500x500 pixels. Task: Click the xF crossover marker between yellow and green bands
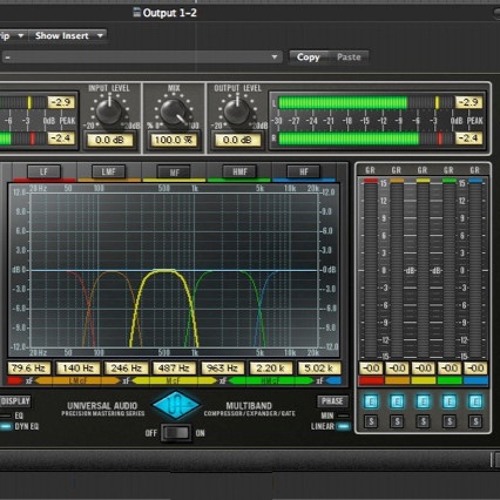pyautogui.click(x=223, y=380)
